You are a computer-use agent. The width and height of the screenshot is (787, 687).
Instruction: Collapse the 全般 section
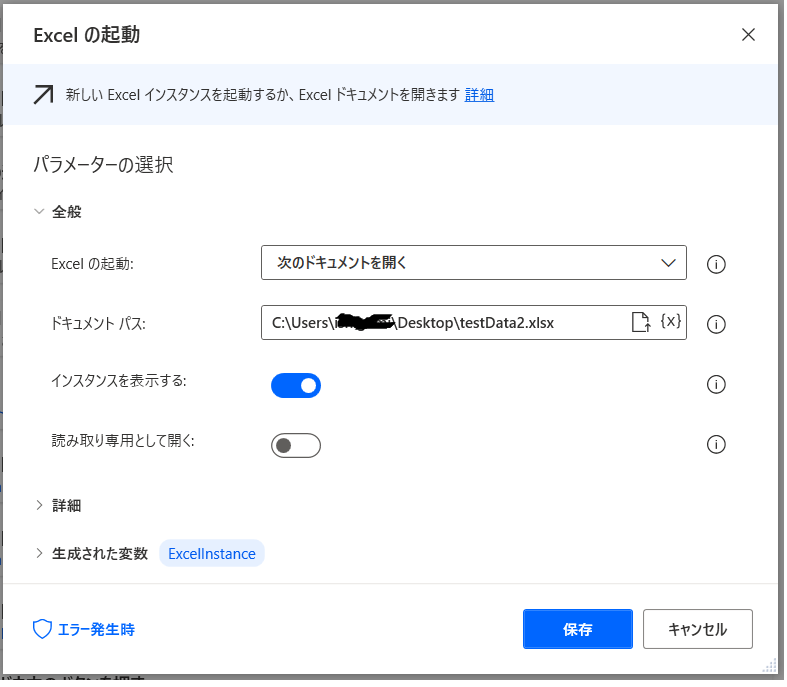coord(40,212)
